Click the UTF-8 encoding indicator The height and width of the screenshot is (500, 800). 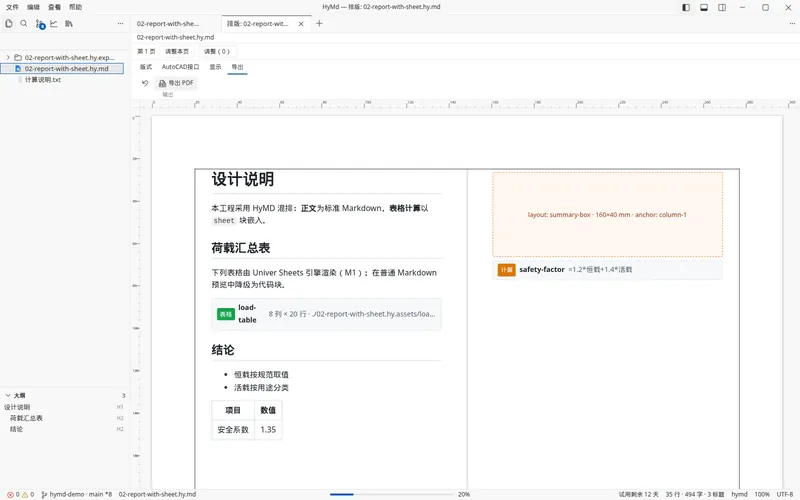pyautogui.click(x=785, y=494)
